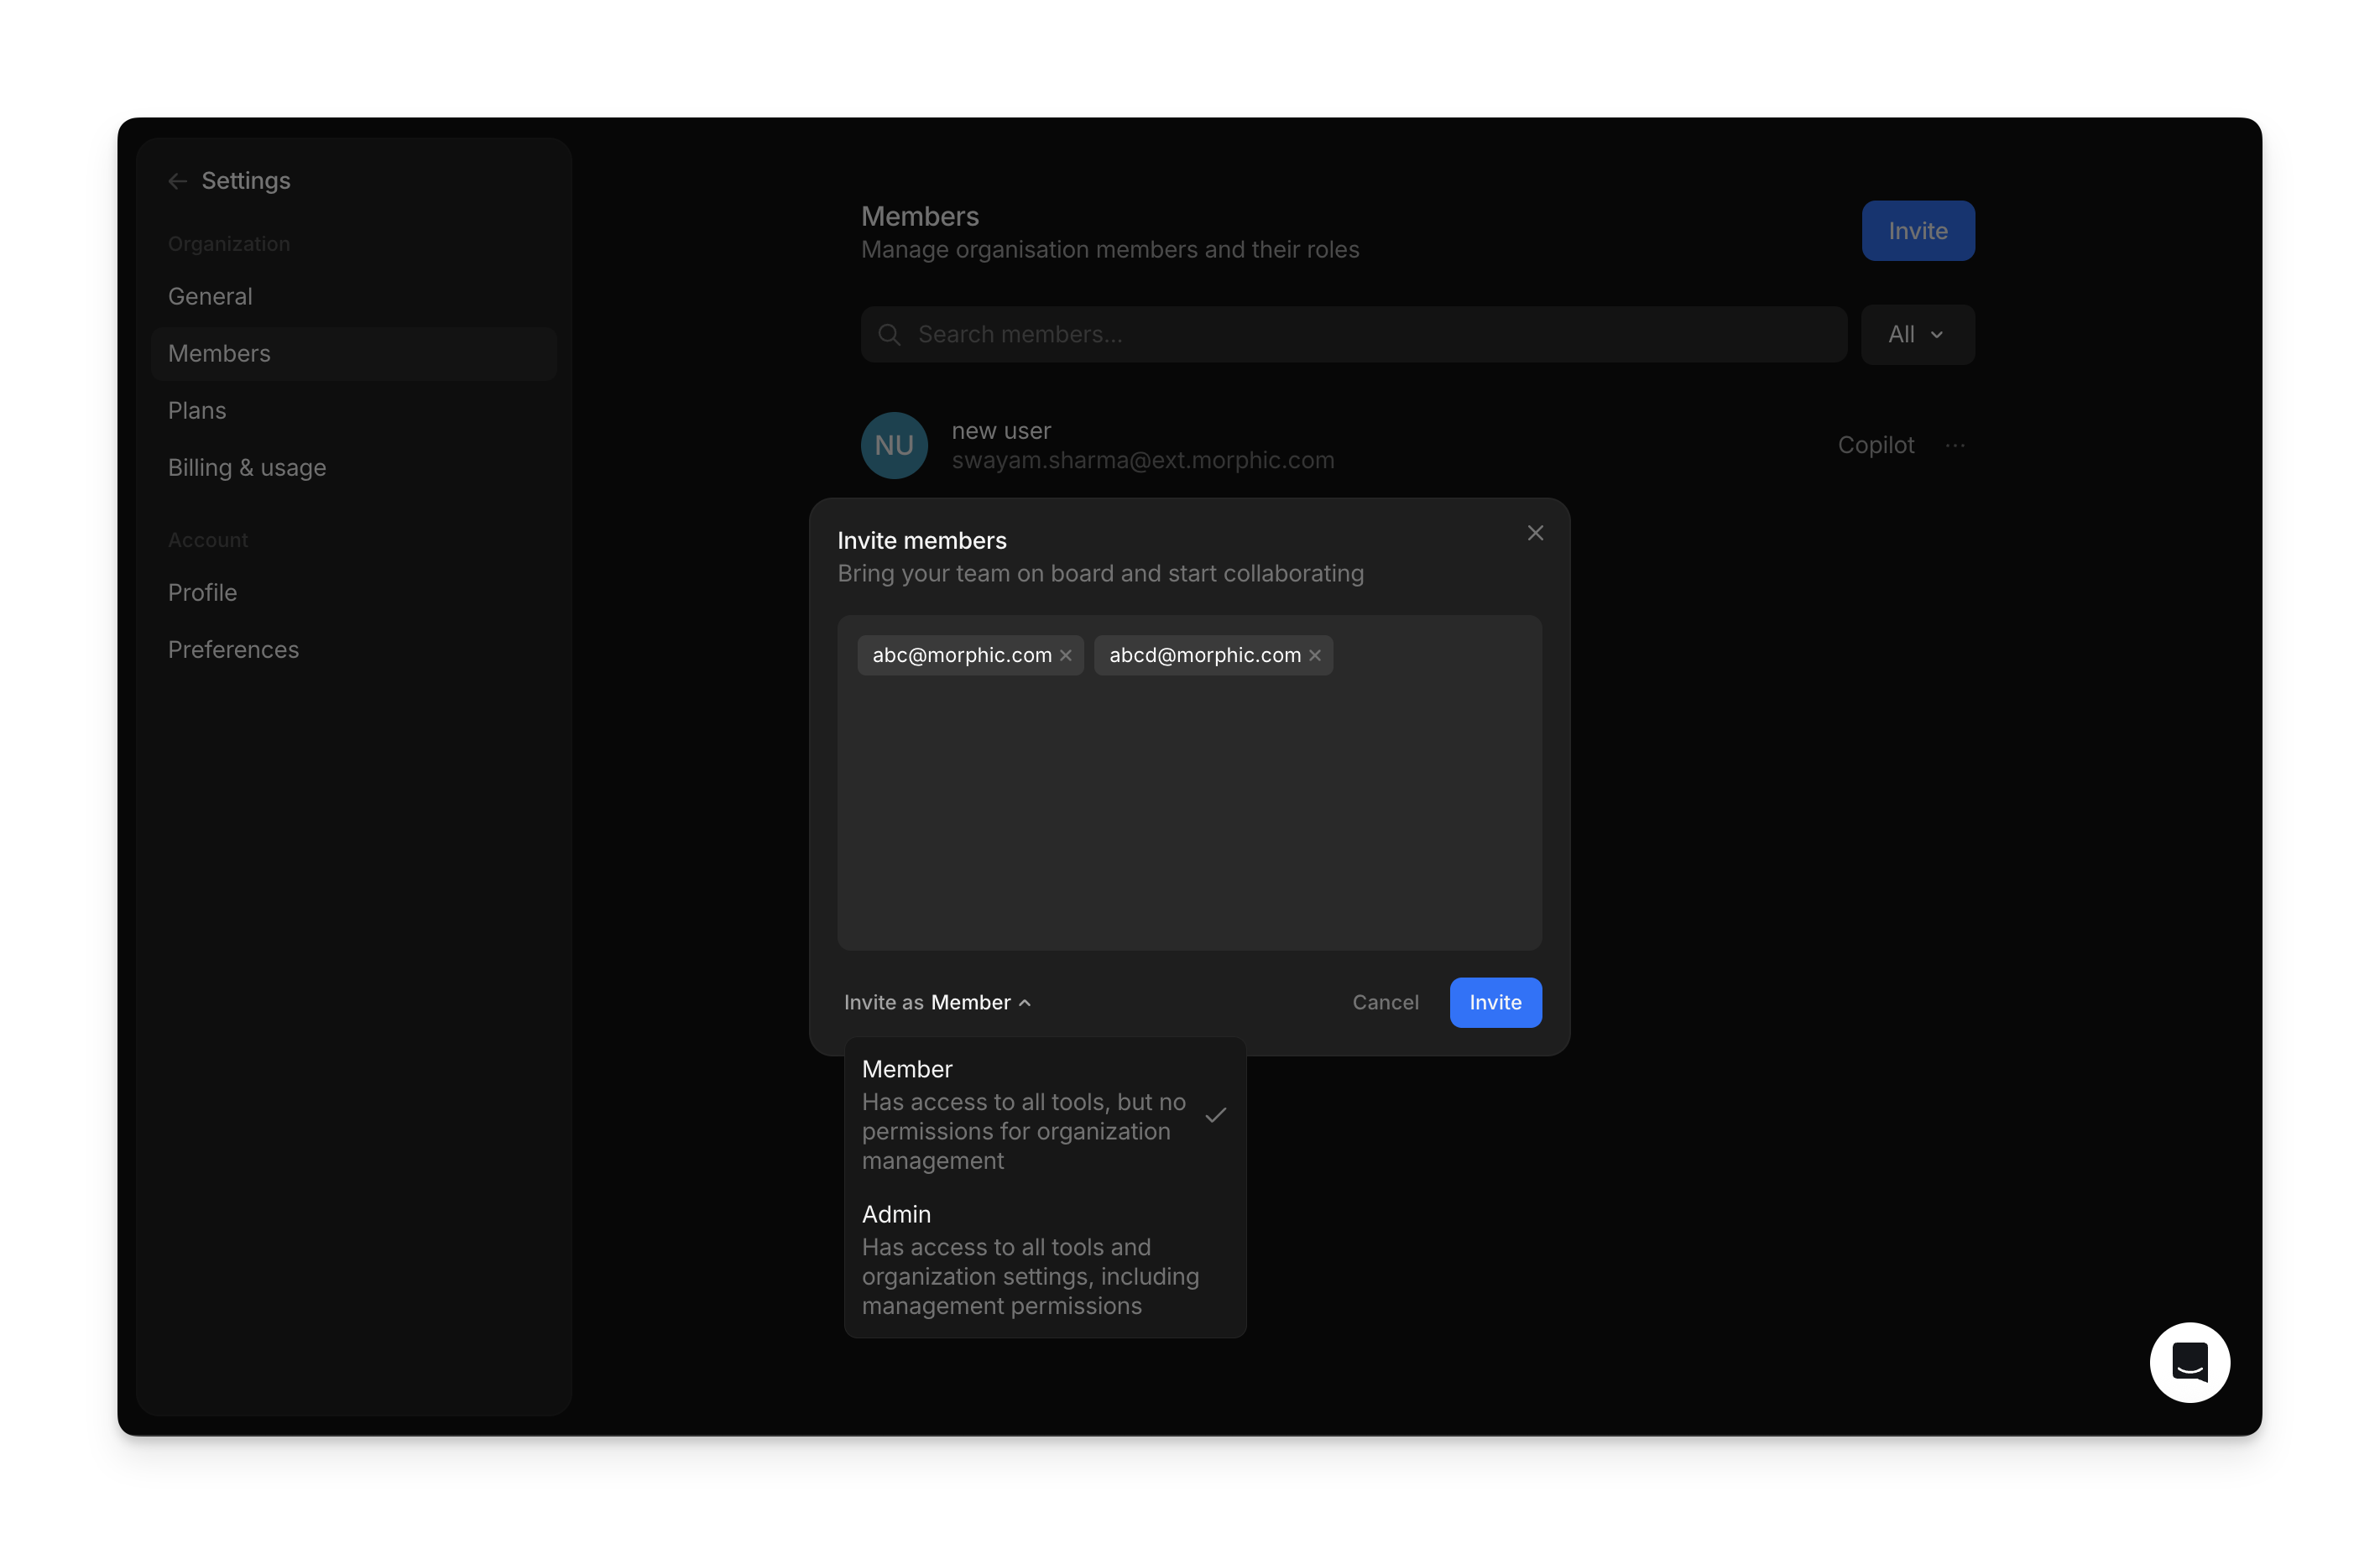The width and height of the screenshot is (2380, 1554).
Task: Go to Billing & usage section
Action: (247, 468)
